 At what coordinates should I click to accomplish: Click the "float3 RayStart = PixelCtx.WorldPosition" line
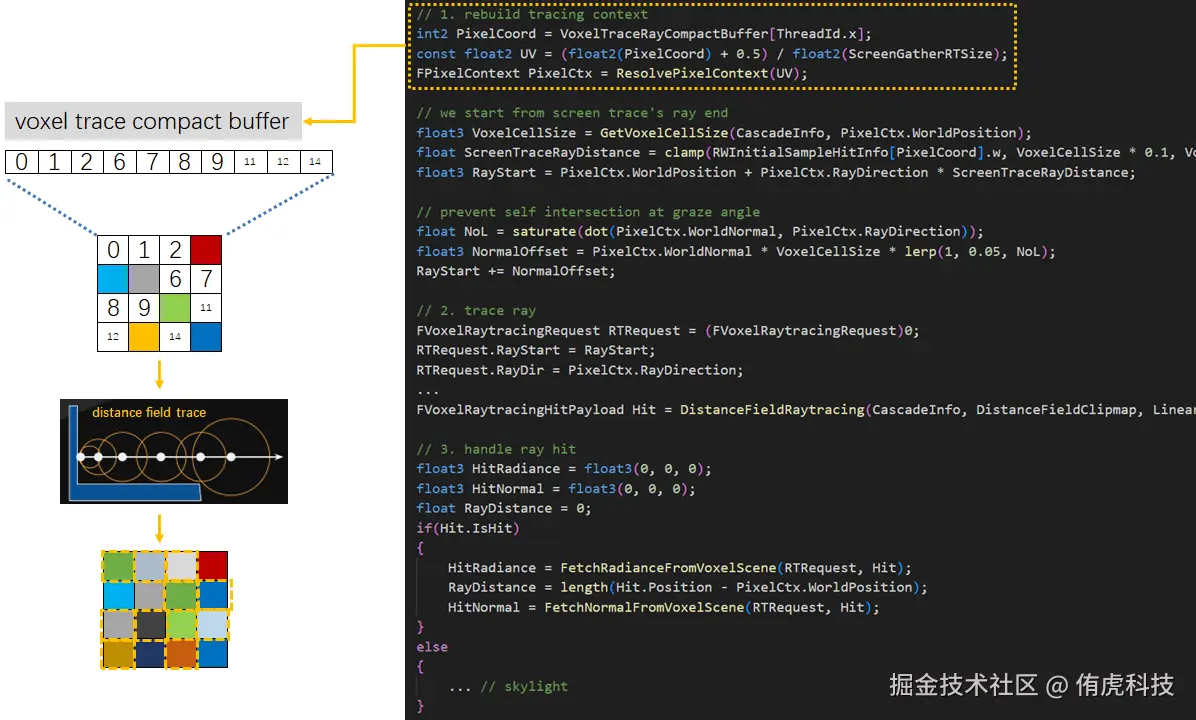pyautogui.click(x=775, y=172)
